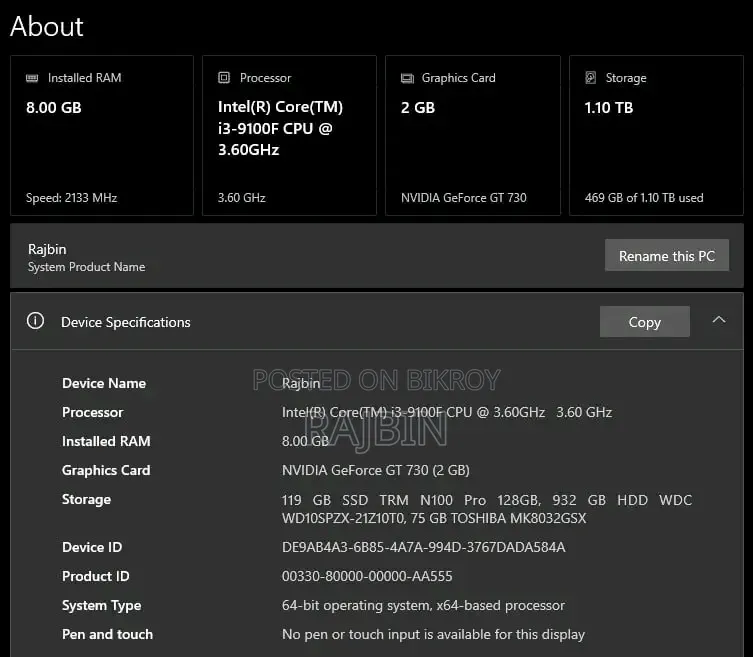The width and height of the screenshot is (753, 657).
Task: Click the processor value in specifications list
Action: (x=447, y=412)
